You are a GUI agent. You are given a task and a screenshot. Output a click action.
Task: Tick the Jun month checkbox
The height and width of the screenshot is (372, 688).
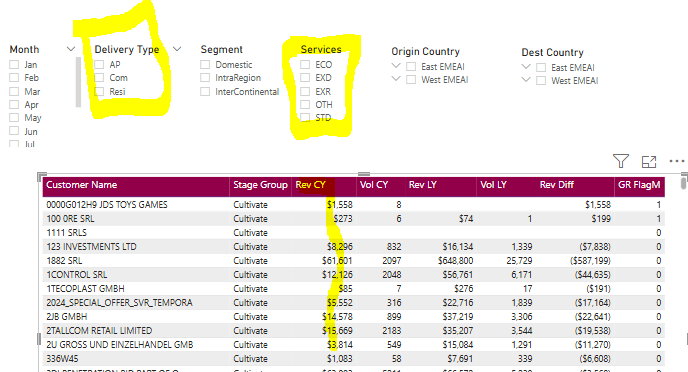[14, 131]
